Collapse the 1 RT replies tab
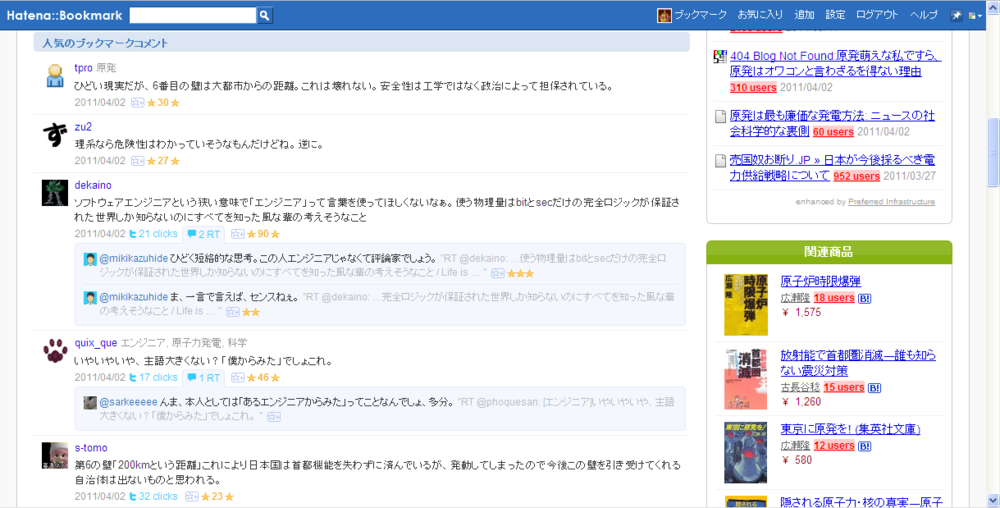This screenshot has width=1000, height=508. tap(203, 378)
